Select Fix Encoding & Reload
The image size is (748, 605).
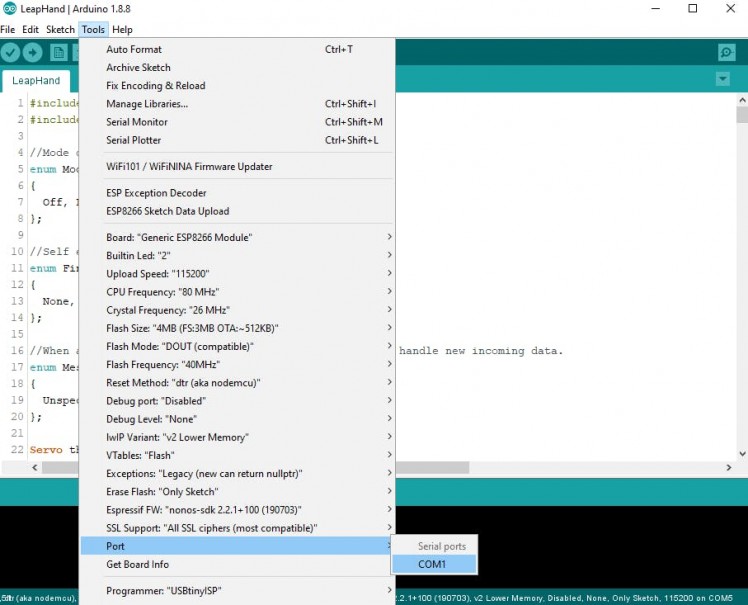click(237, 86)
